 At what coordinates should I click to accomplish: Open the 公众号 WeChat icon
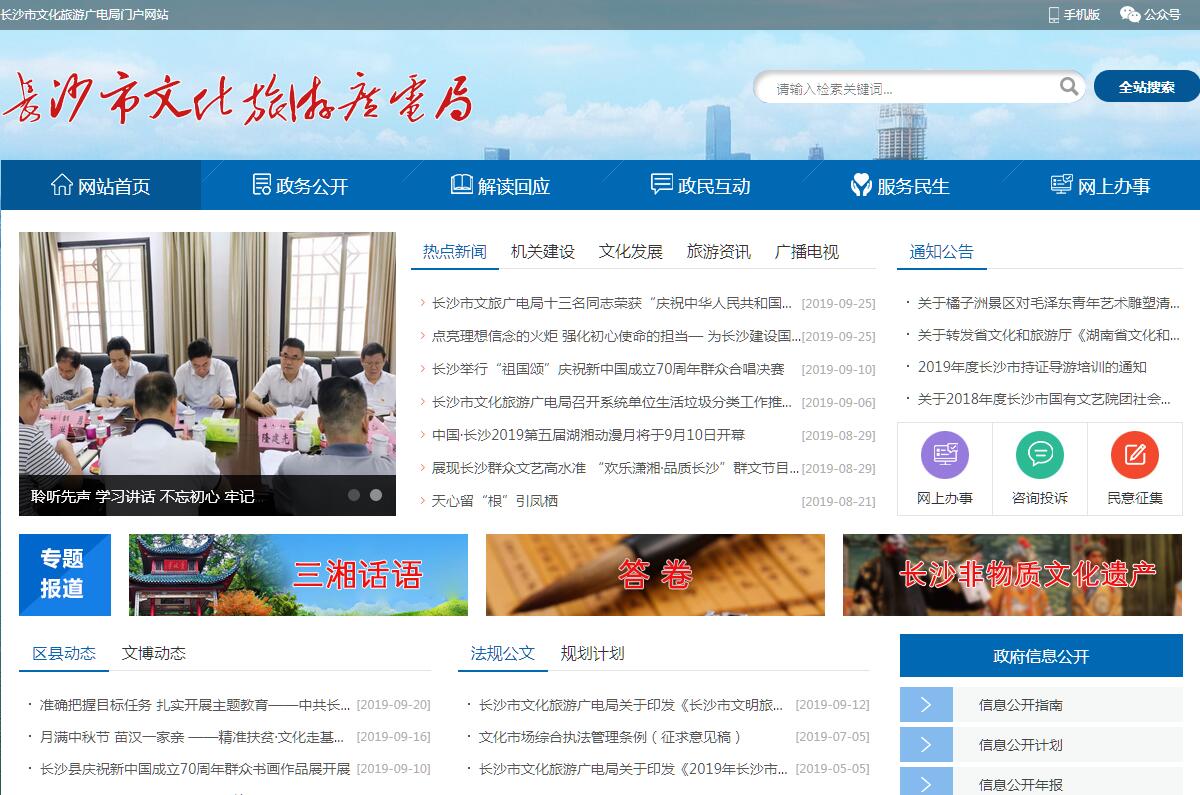(x=1130, y=14)
